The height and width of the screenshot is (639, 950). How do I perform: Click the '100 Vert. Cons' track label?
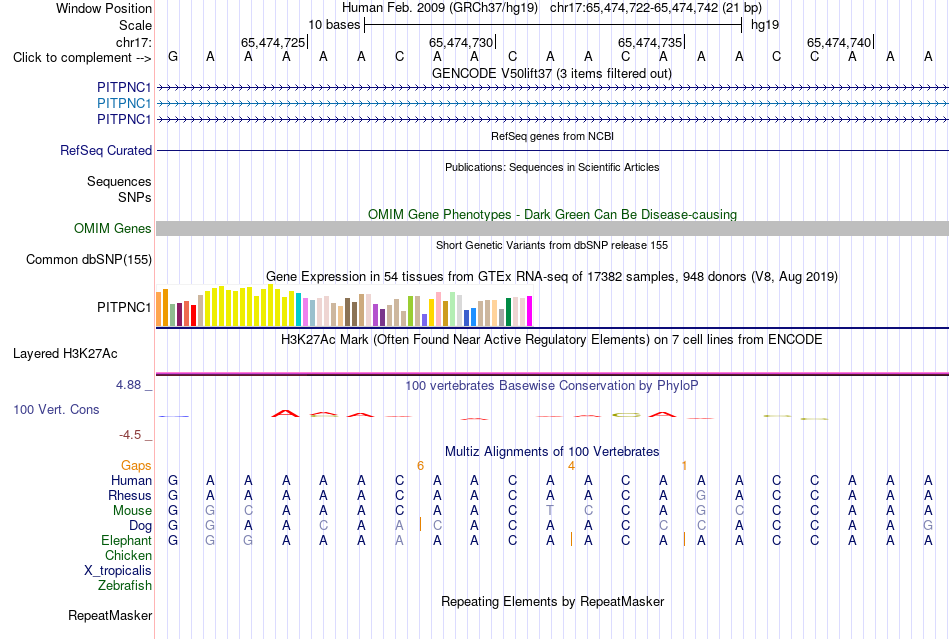[x=56, y=409]
